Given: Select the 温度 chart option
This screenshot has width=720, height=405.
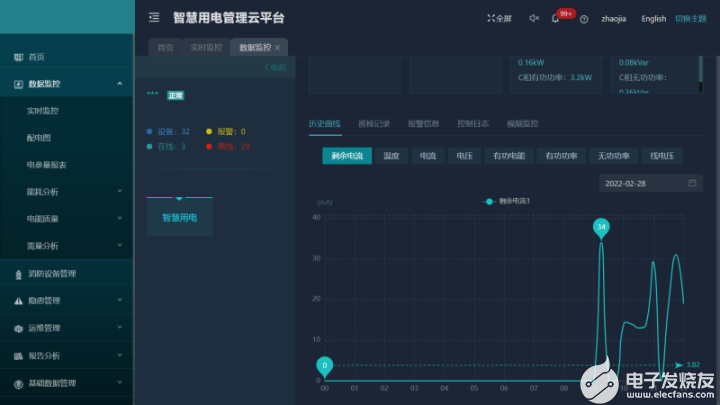Looking at the screenshot, I should click(391, 156).
